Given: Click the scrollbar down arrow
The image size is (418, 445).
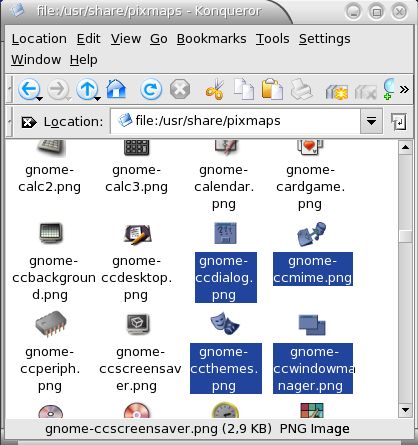Looking at the screenshot, I should coord(406,410).
